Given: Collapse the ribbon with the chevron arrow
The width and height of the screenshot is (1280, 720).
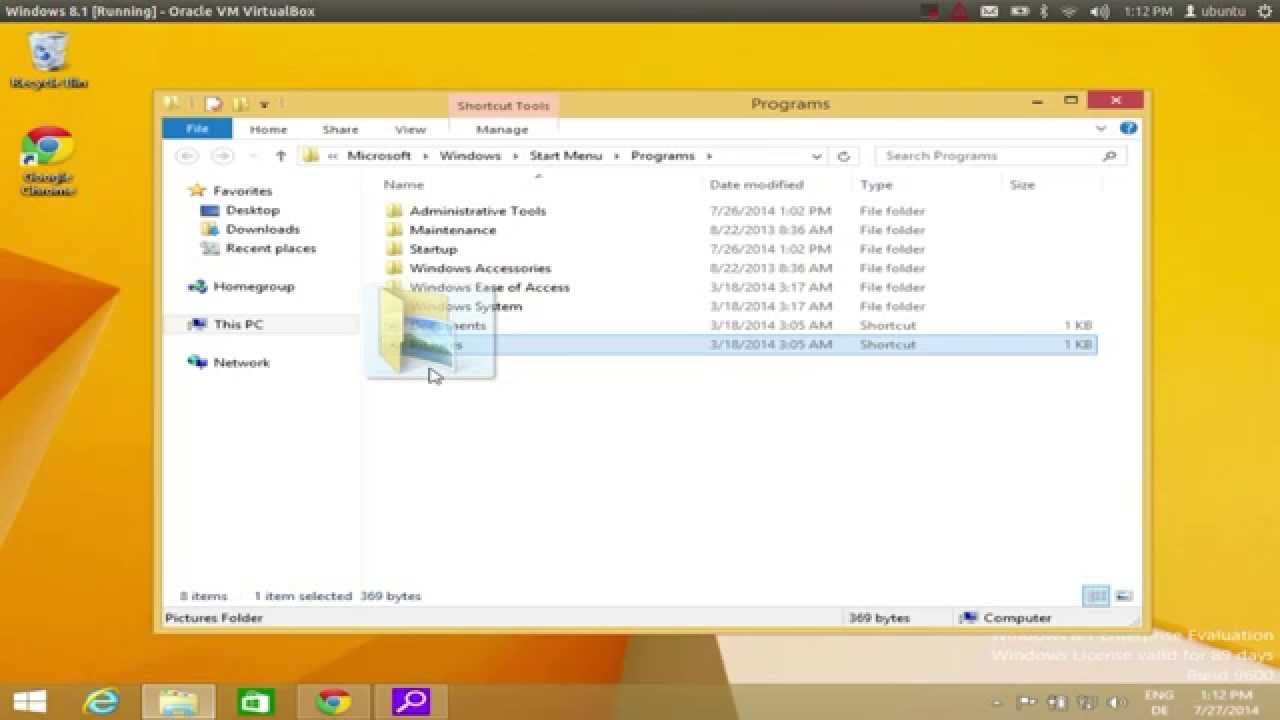Looking at the screenshot, I should (1100, 127).
